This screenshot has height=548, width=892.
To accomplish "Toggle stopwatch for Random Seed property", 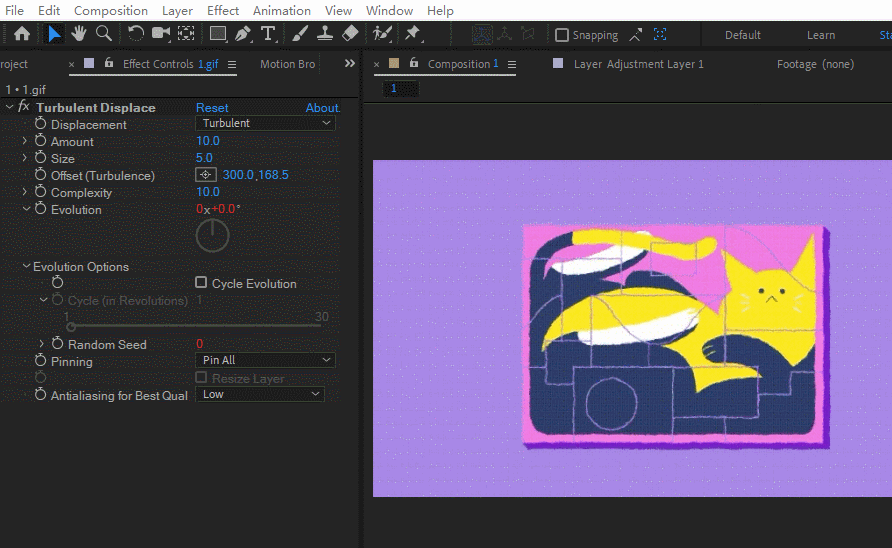I will (x=57, y=343).
